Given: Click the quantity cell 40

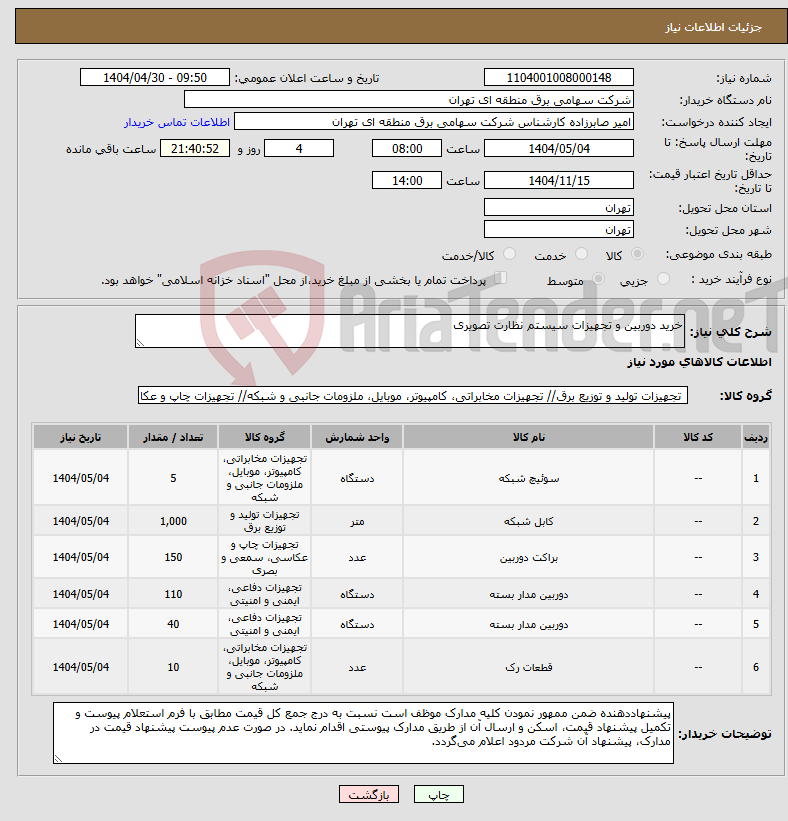Looking at the screenshot, I should 173,624.
